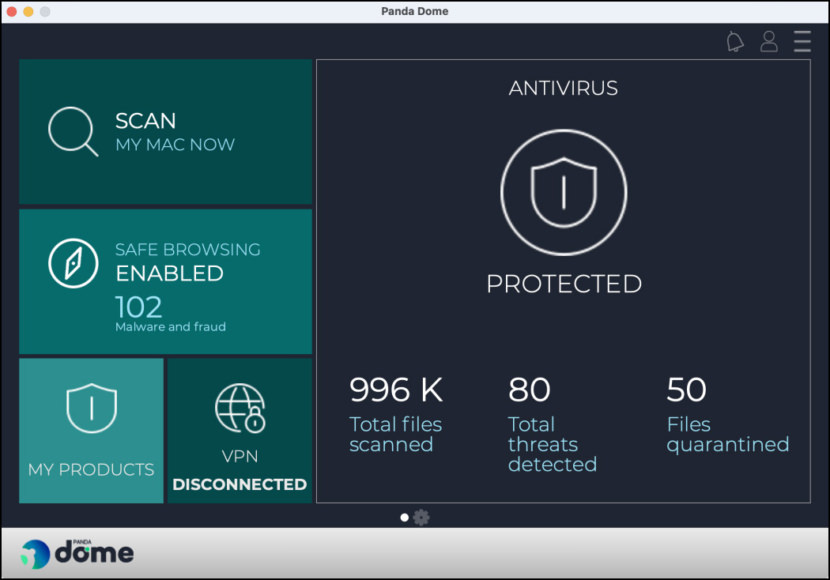Click the VPN globe with lock icon
This screenshot has height=580, width=830.
click(240, 408)
